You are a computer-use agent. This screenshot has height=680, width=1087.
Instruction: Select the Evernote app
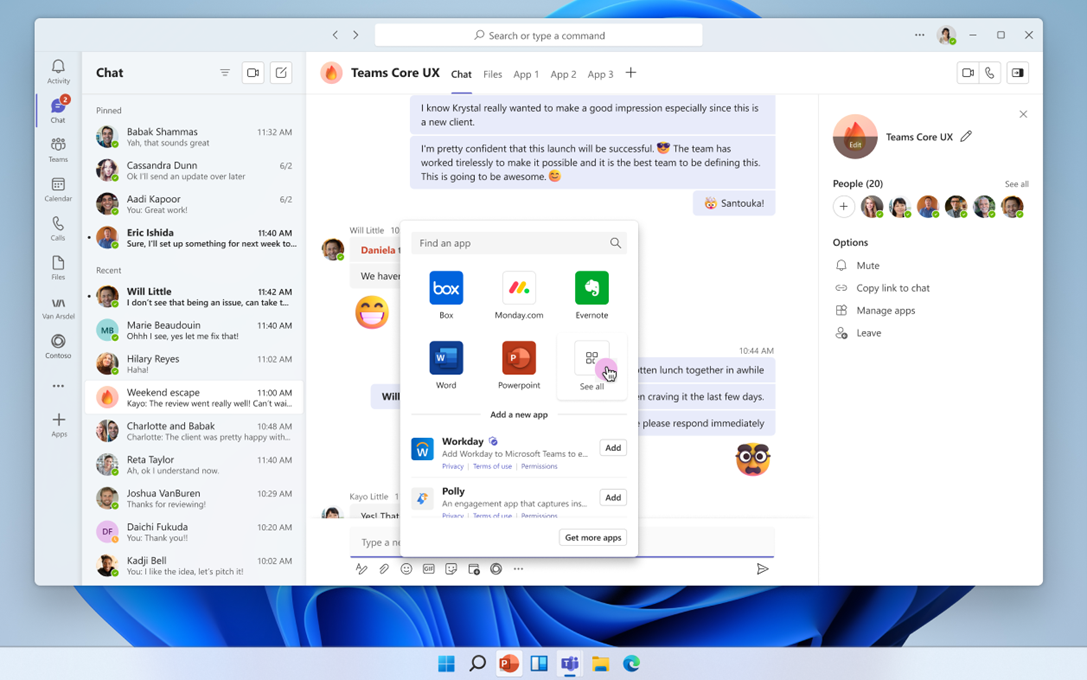coord(591,295)
